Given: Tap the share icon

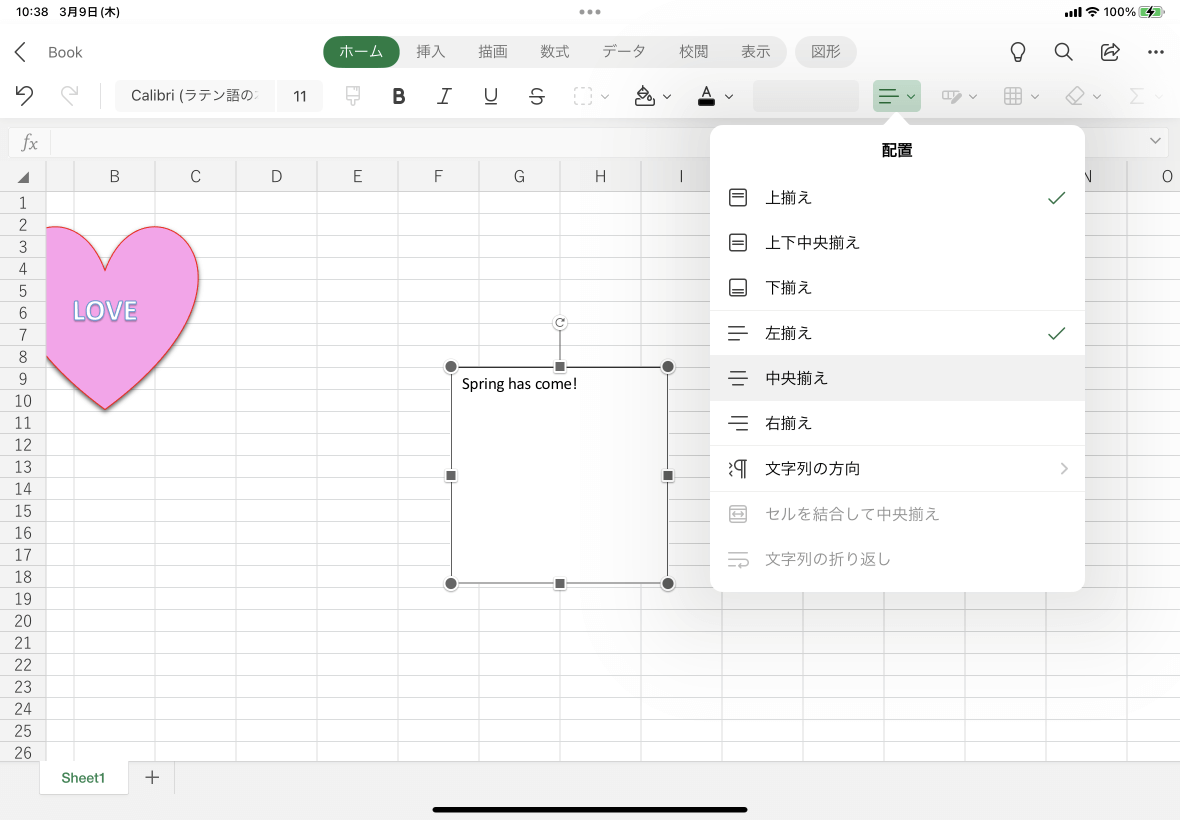Looking at the screenshot, I should click(1110, 52).
